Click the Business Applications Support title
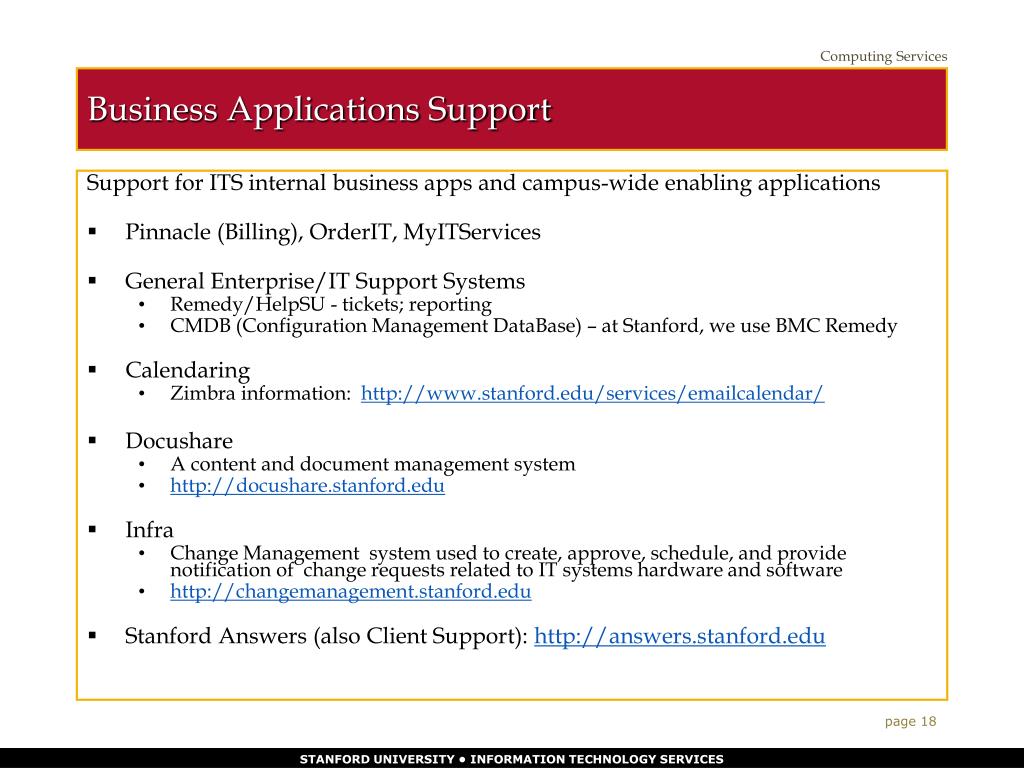This screenshot has height=768, width=1024. 319,109
